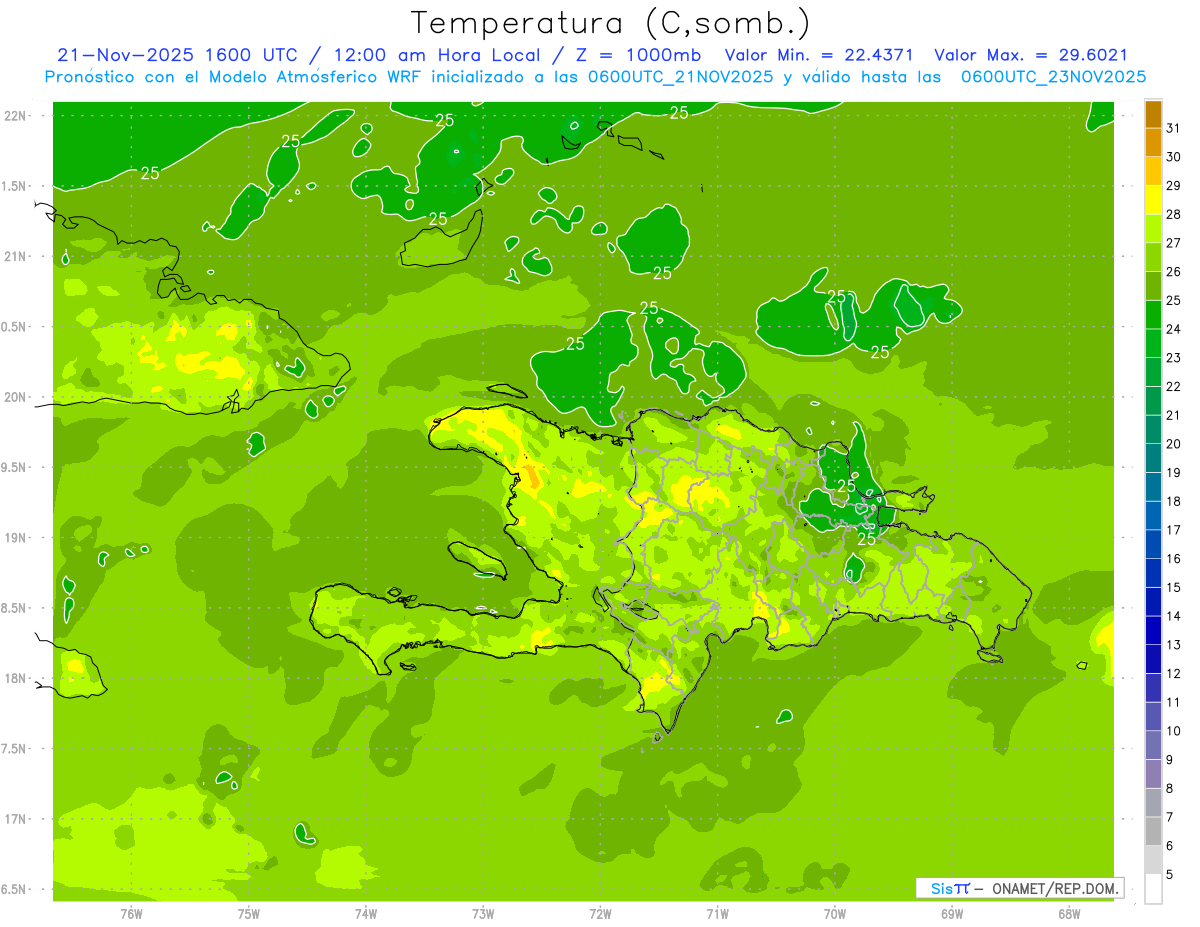The width and height of the screenshot is (1200, 927).
Task: Click the "Temperatura (C,somb.)" map title
Action: pyautogui.click(x=610, y=24)
